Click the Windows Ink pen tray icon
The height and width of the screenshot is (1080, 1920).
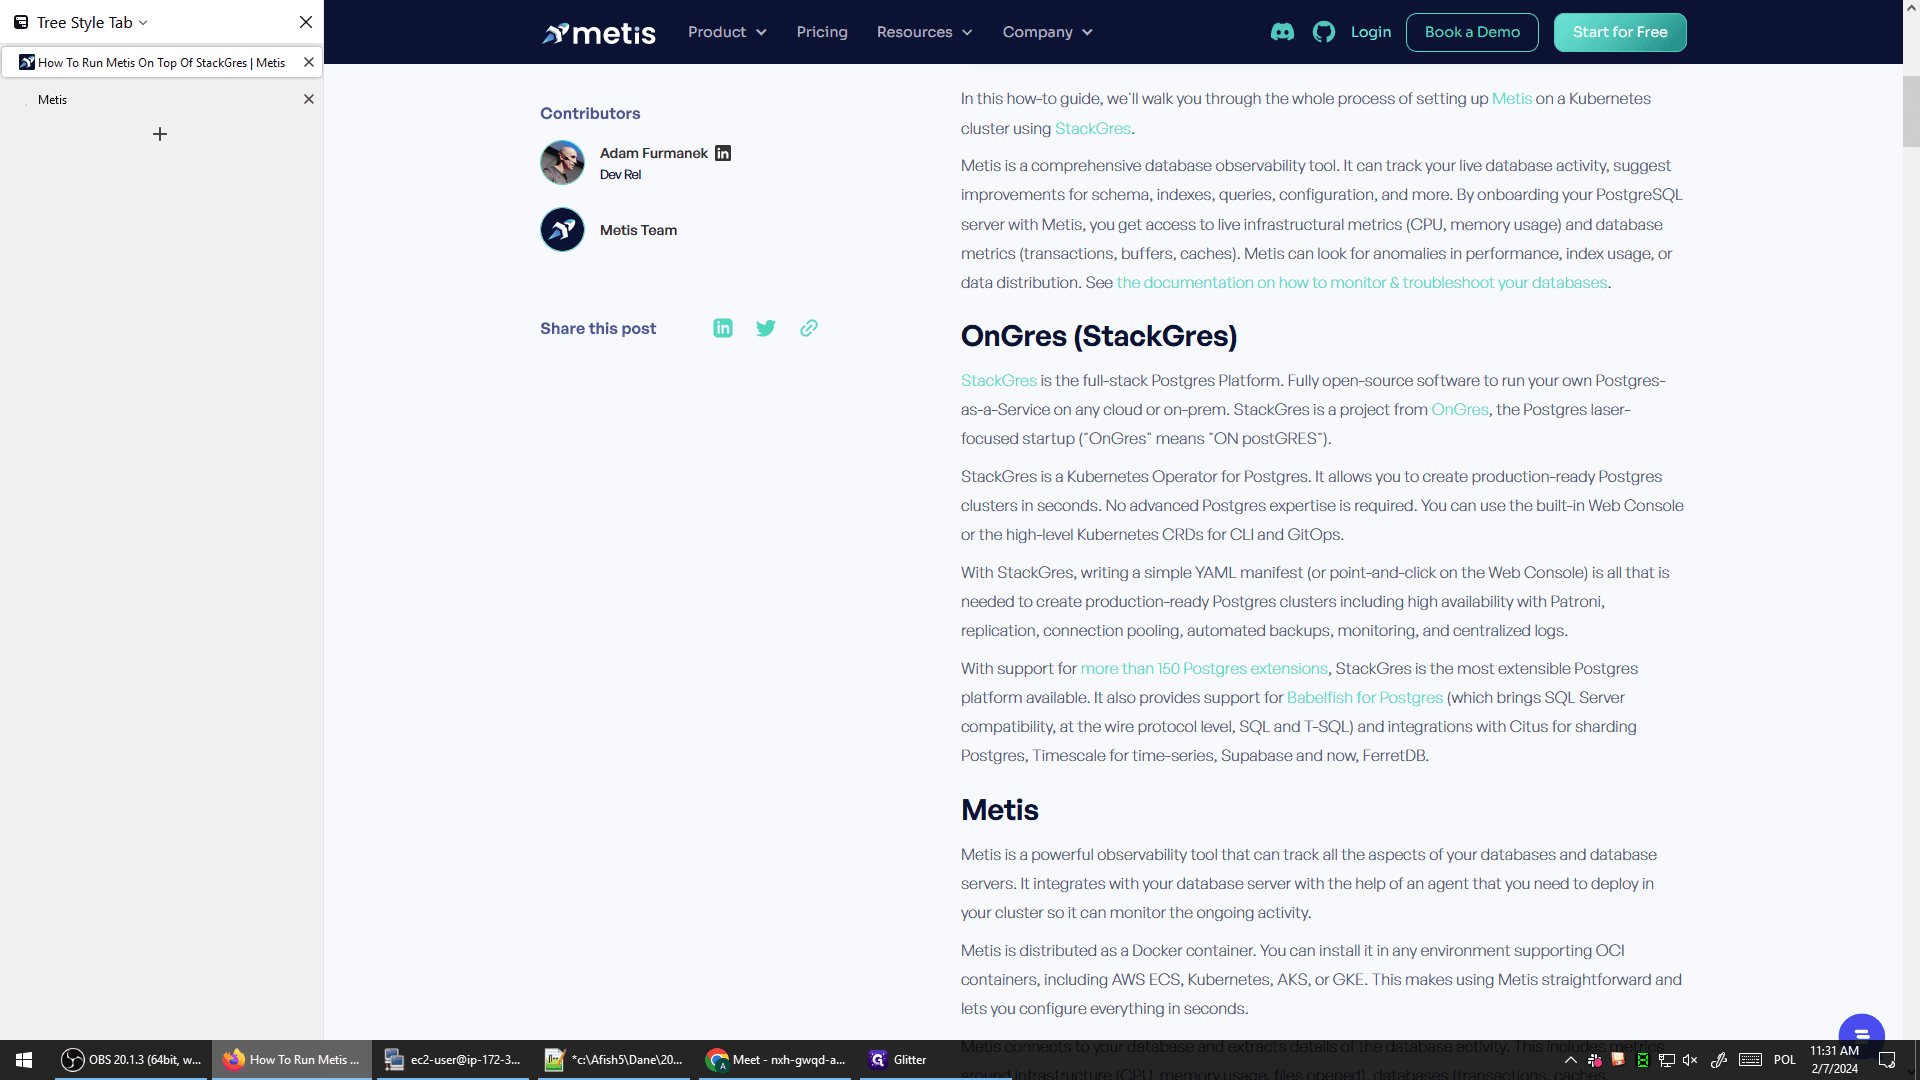1719,1060
